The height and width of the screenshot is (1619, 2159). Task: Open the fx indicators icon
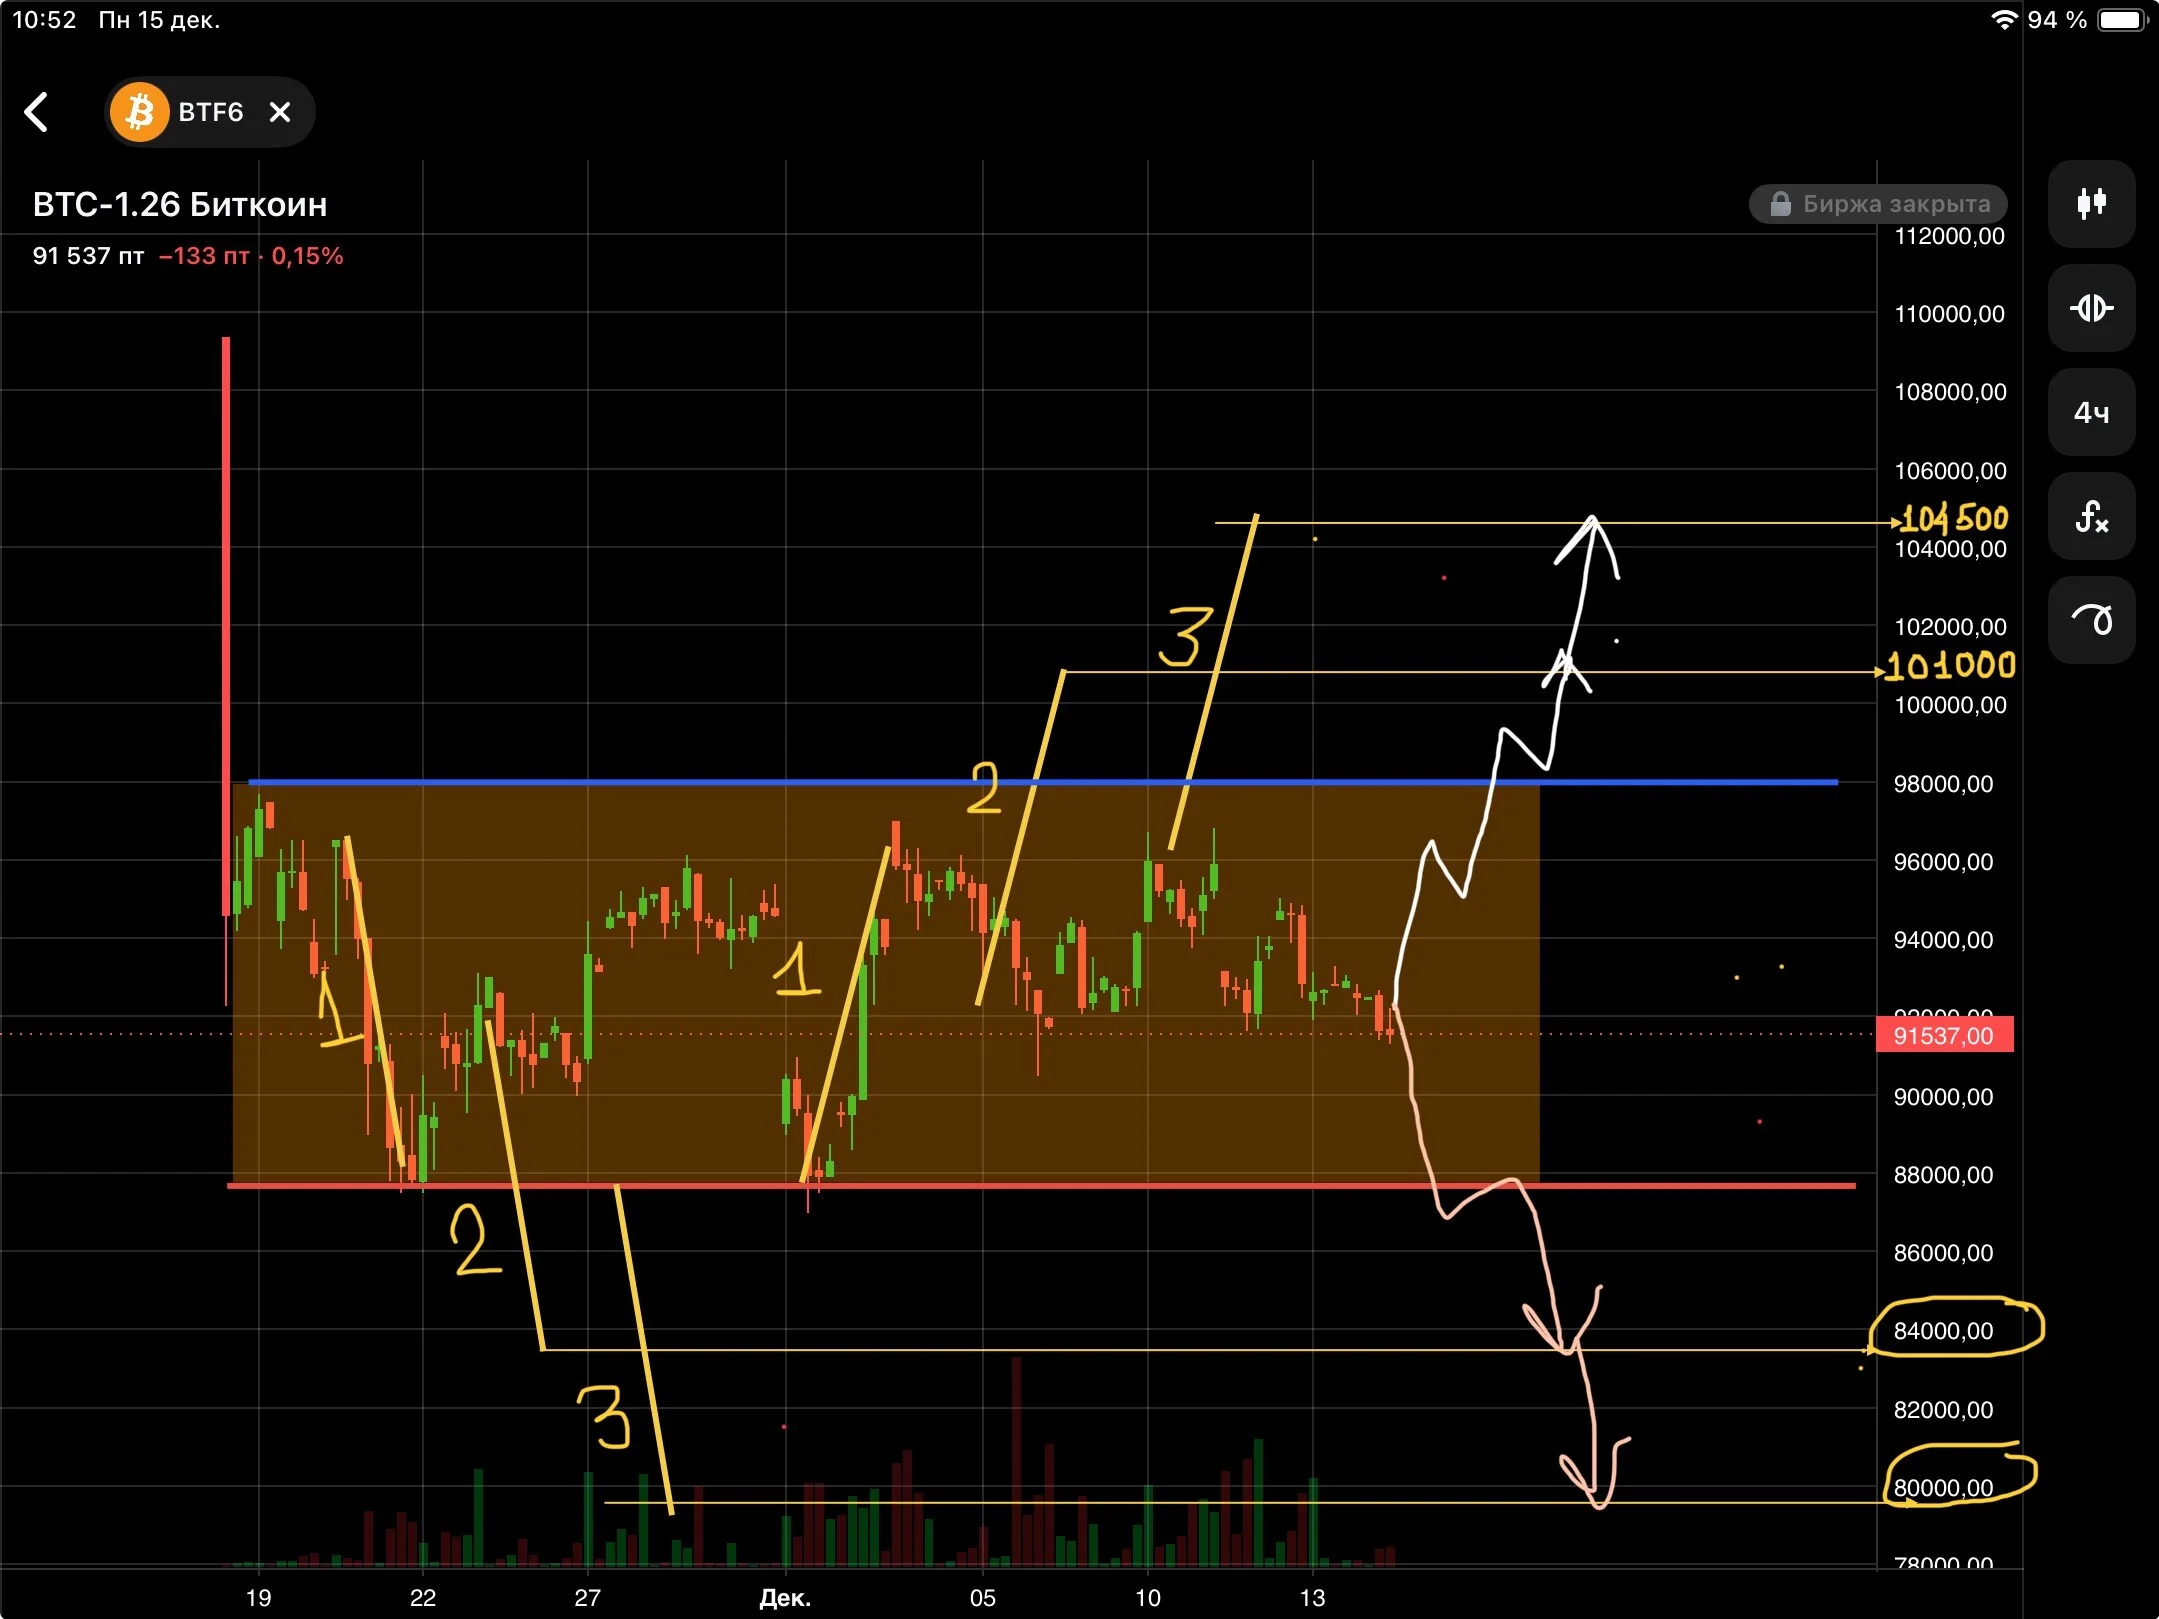(2091, 516)
